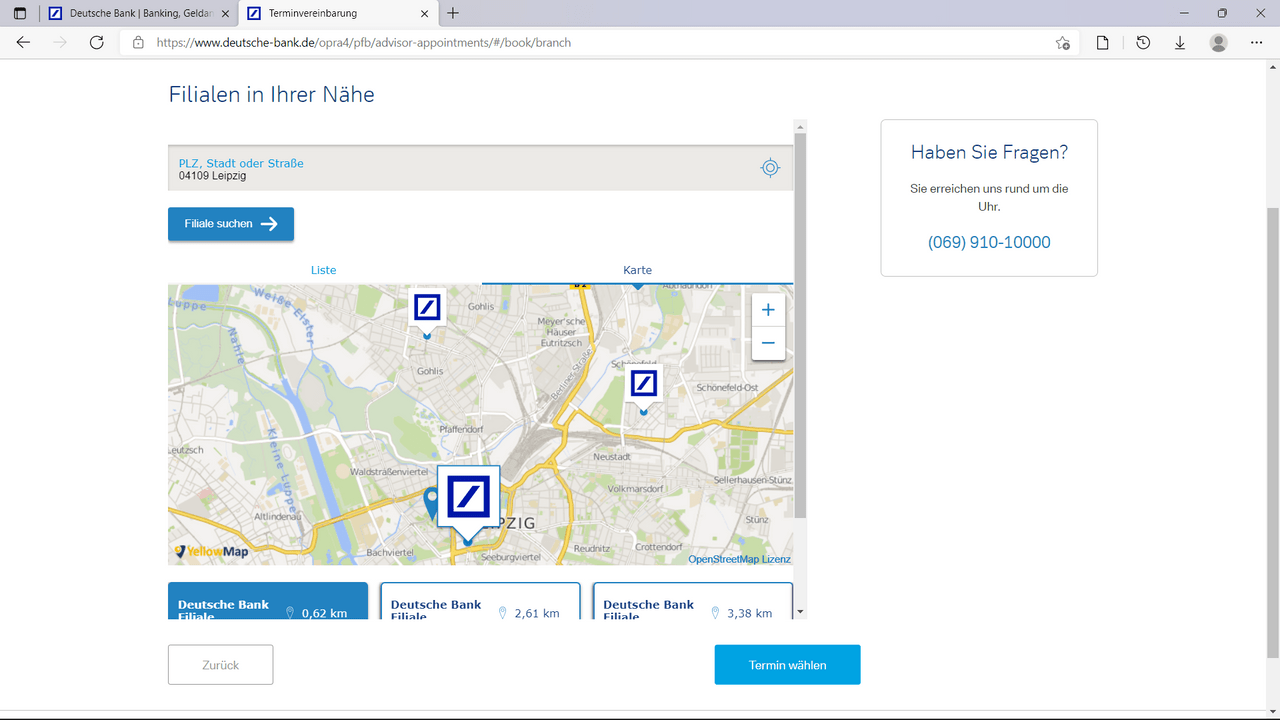
Task: Click the browser address bar
Action: (x=600, y=43)
